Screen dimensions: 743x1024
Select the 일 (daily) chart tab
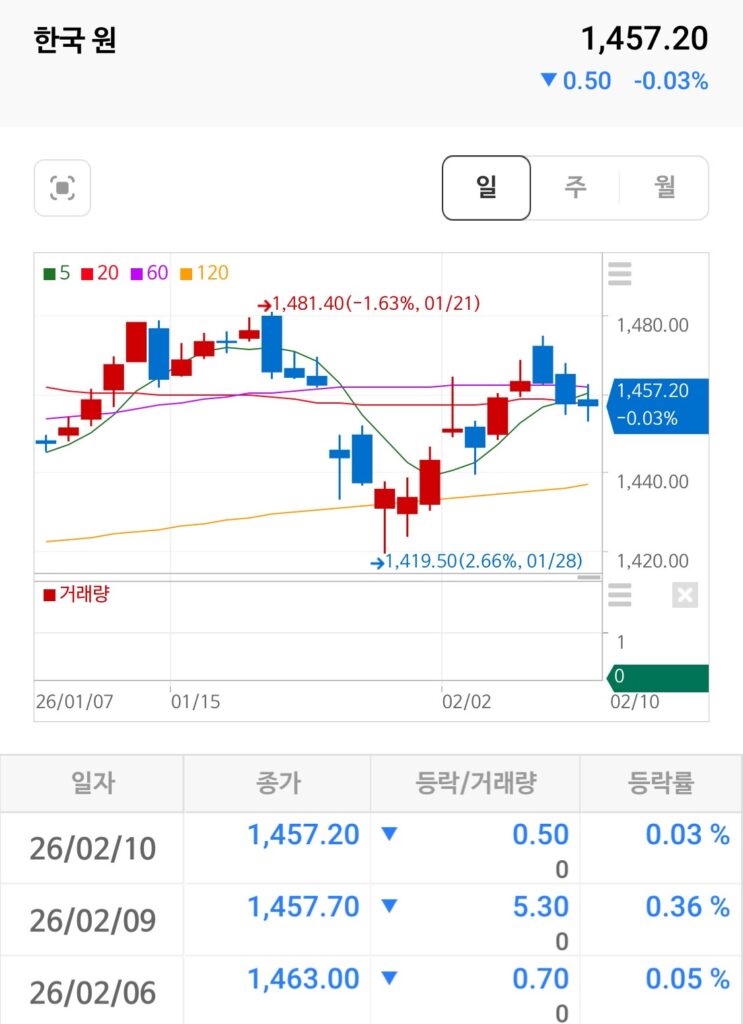(x=486, y=187)
